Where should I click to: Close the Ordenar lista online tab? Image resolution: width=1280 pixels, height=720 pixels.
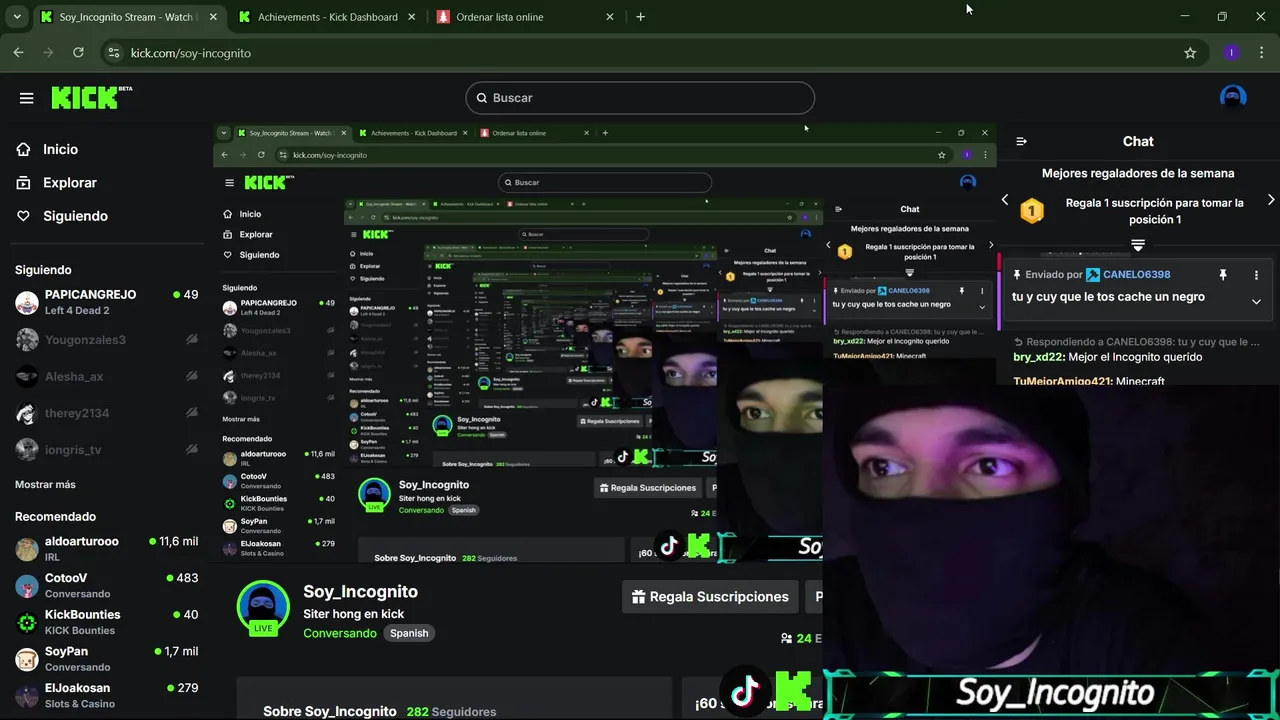point(610,17)
